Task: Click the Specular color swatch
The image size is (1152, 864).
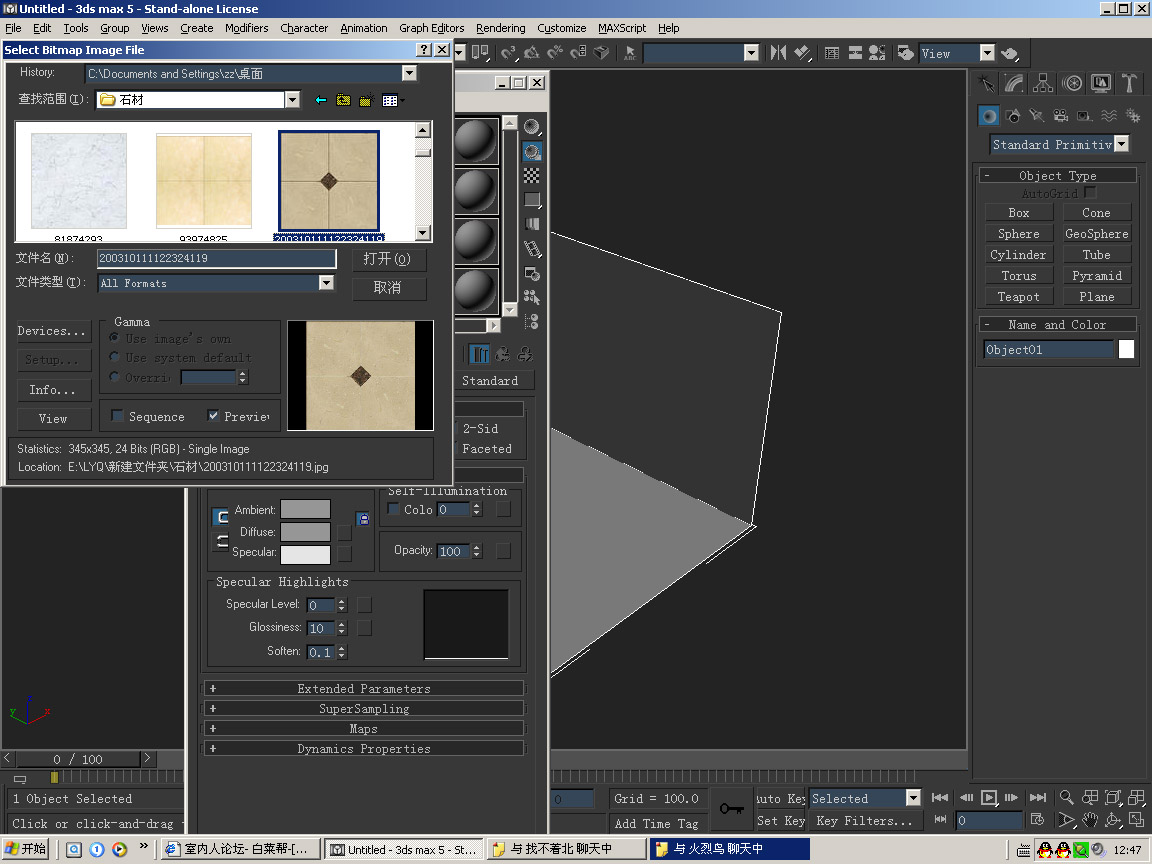Action: click(306, 555)
